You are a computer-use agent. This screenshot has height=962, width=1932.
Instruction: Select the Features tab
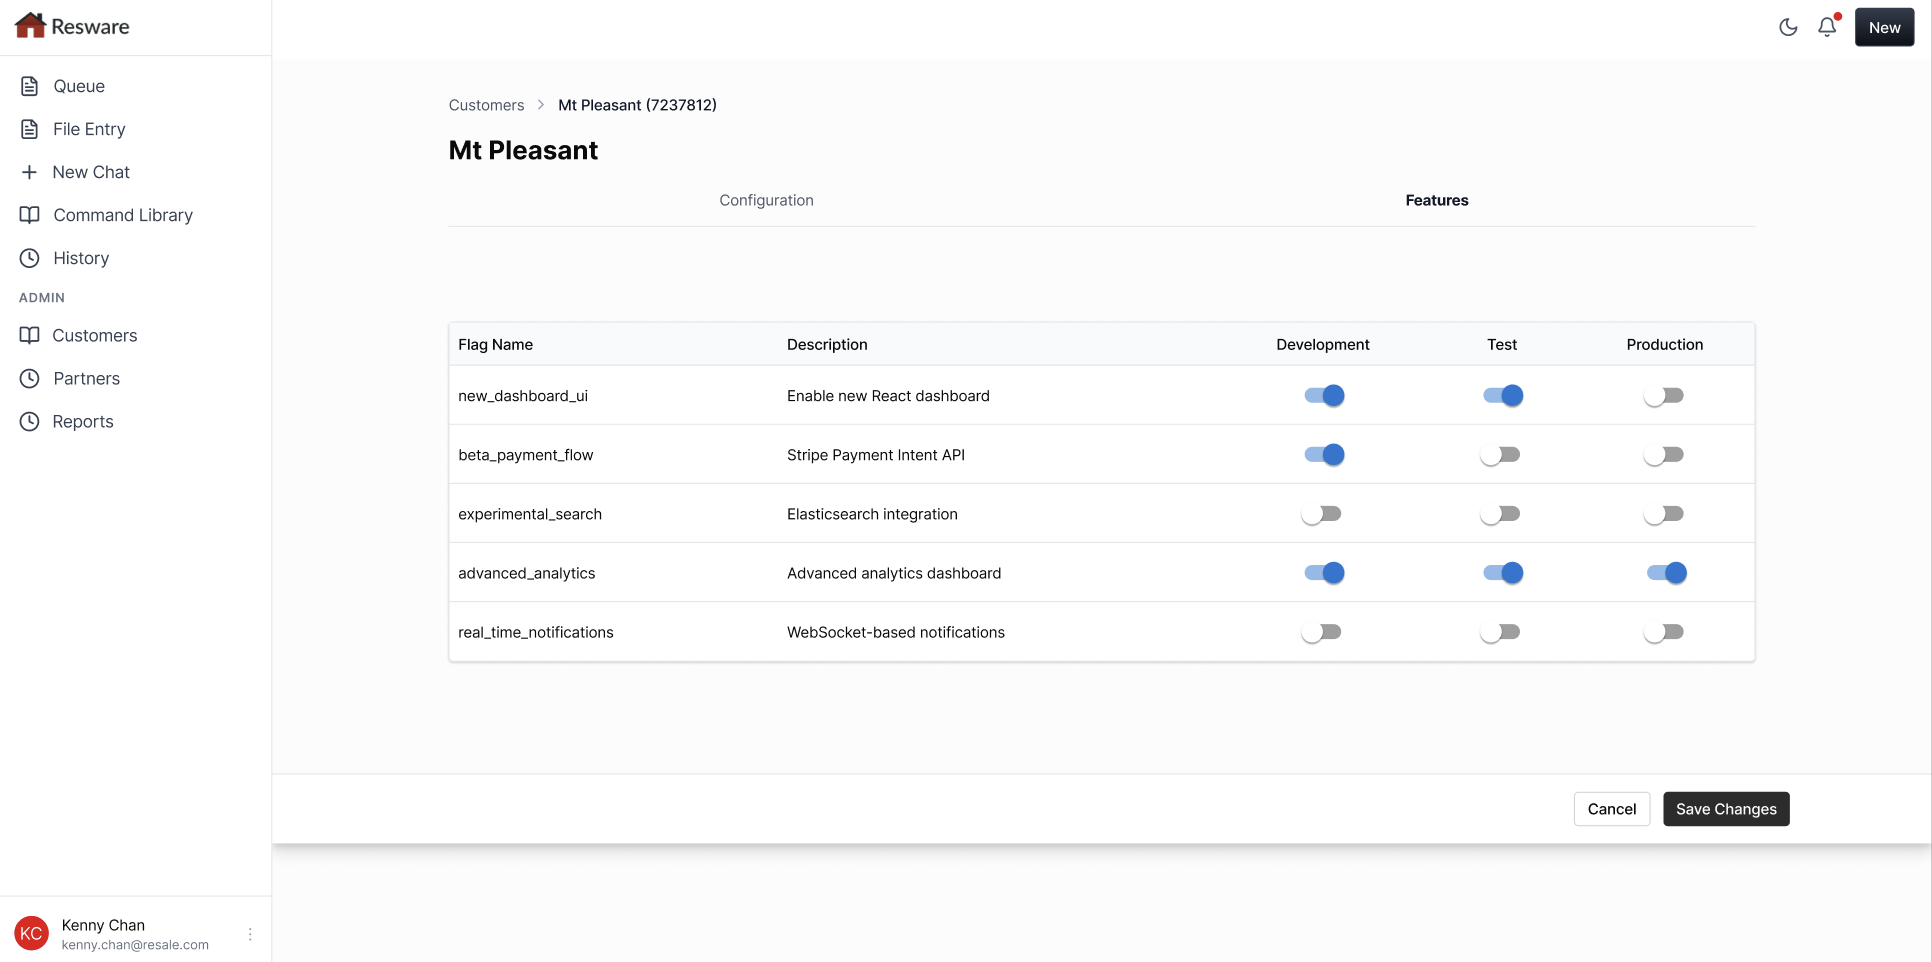tap(1436, 200)
